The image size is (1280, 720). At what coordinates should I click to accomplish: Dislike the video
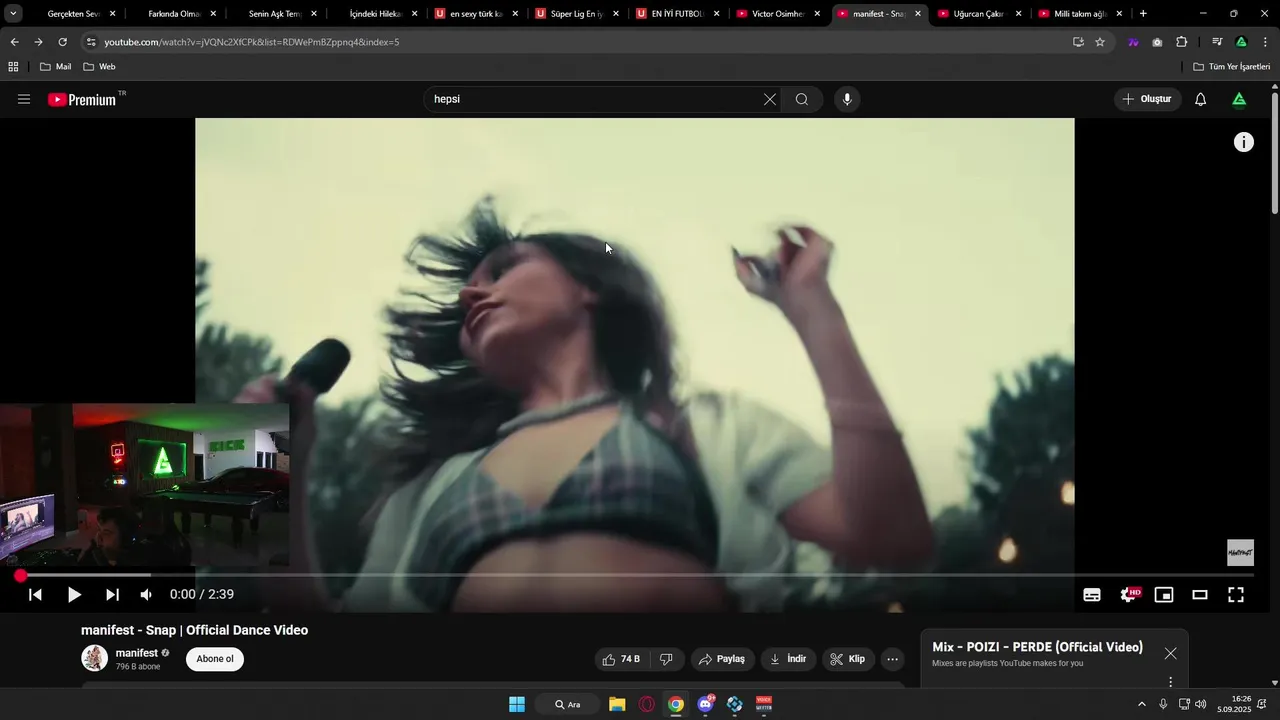pos(666,659)
